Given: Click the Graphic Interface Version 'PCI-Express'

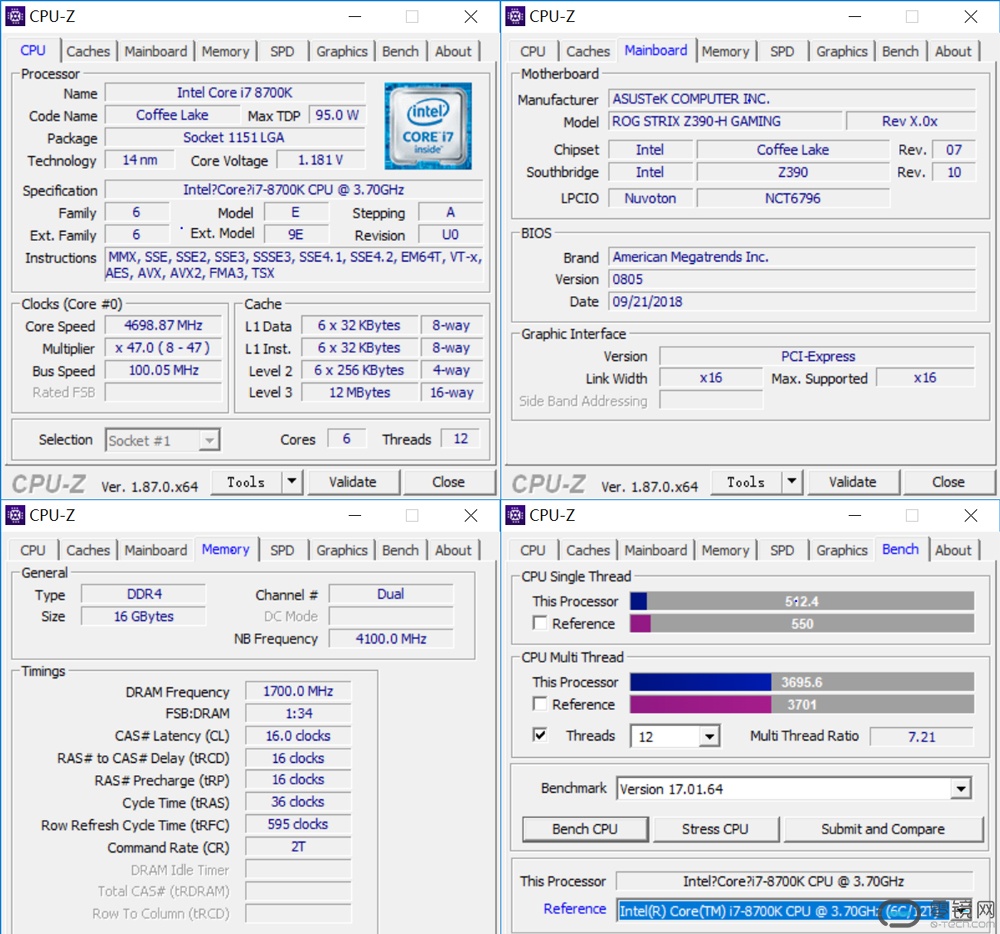Looking at the screenshot, I should [818, 356].
